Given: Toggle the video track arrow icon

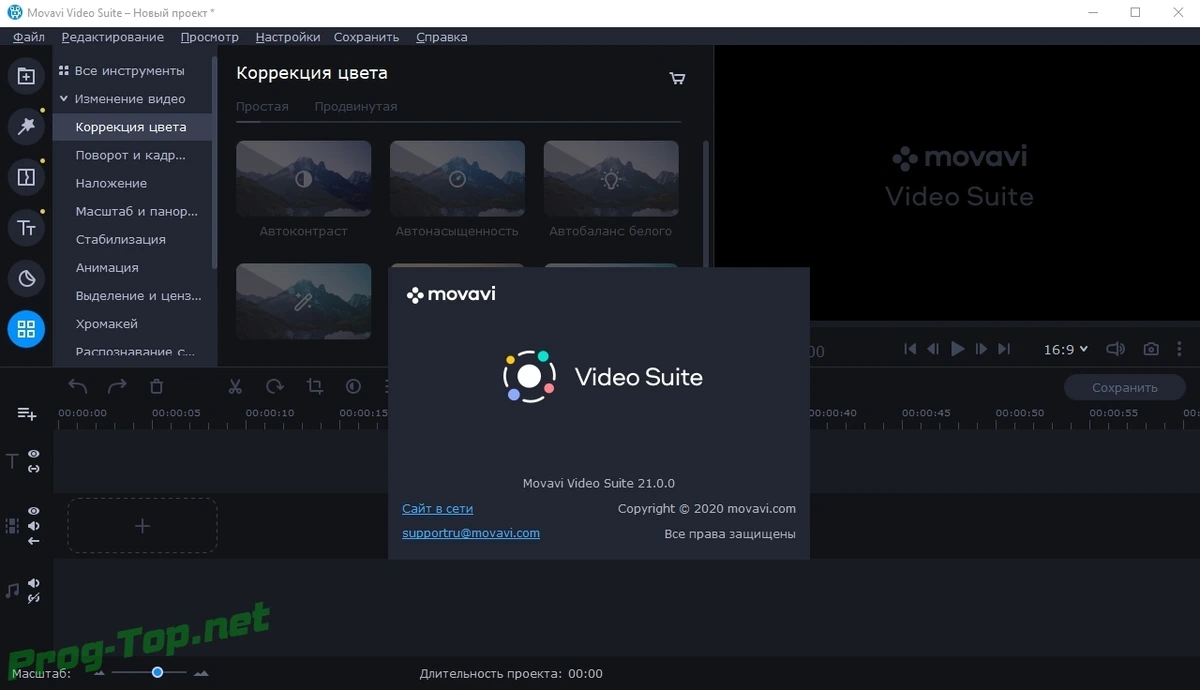Looking at the screenshot, I should coord(34,541).
